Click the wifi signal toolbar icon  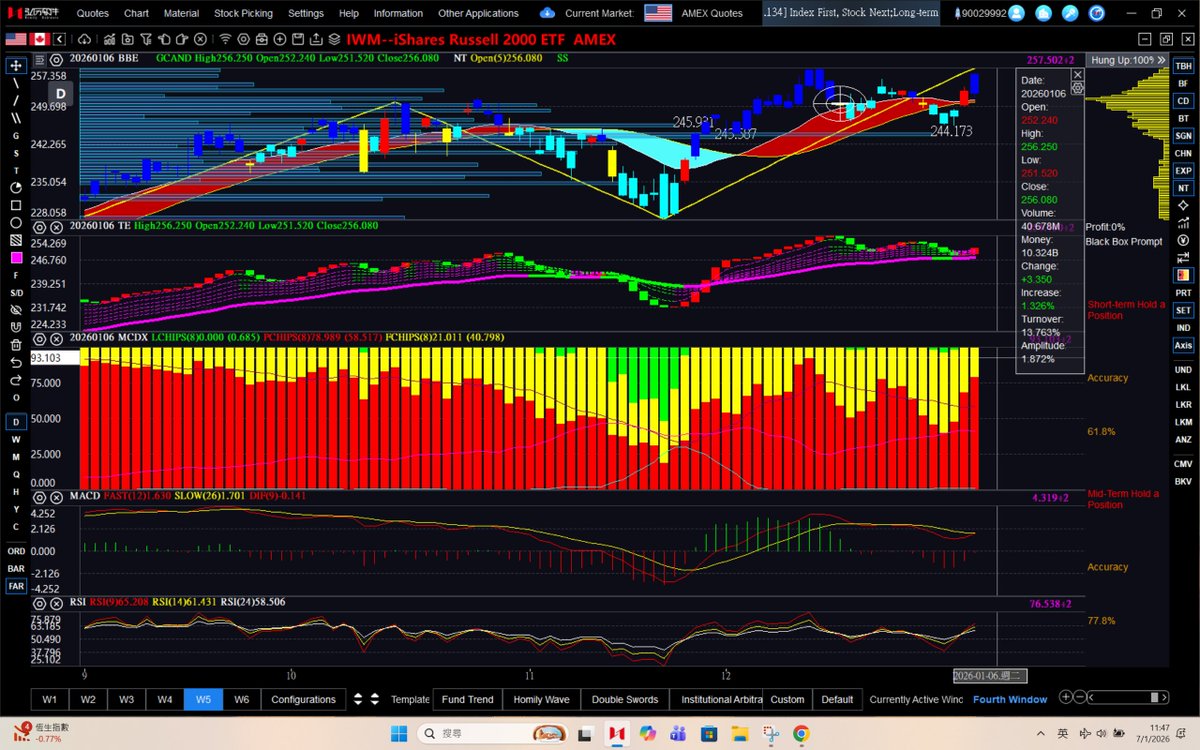click(x=226, y=39)
